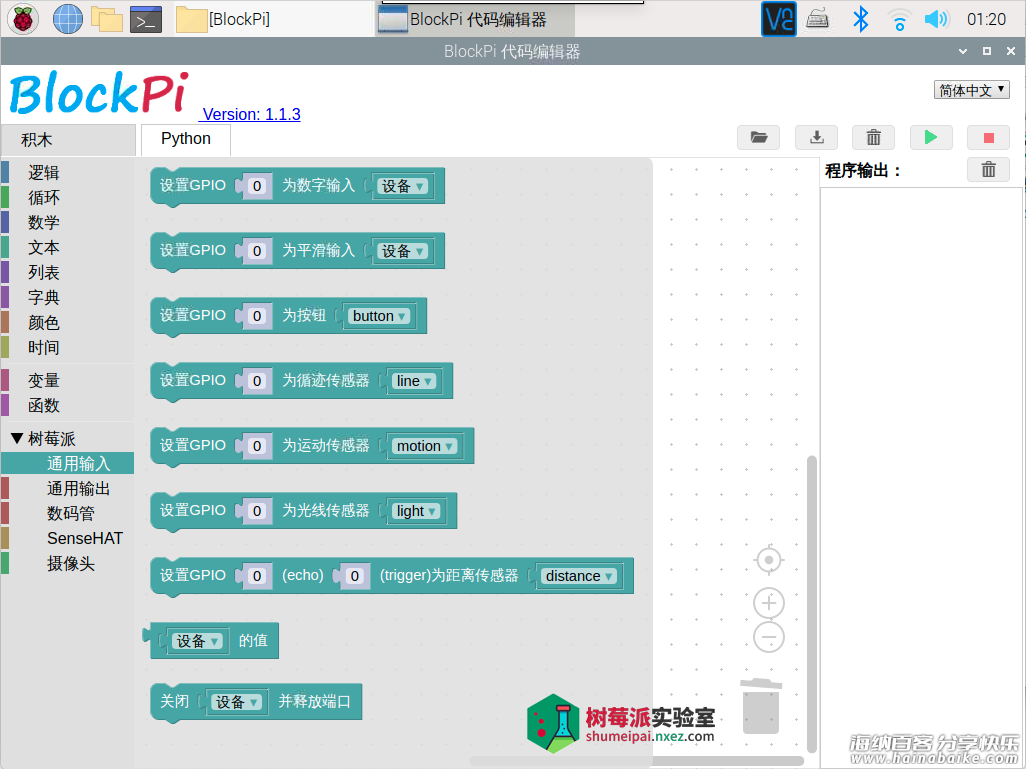Edit GPIO number in 为按钮 block
1026x769 pixels.
[x=256, y=315]
